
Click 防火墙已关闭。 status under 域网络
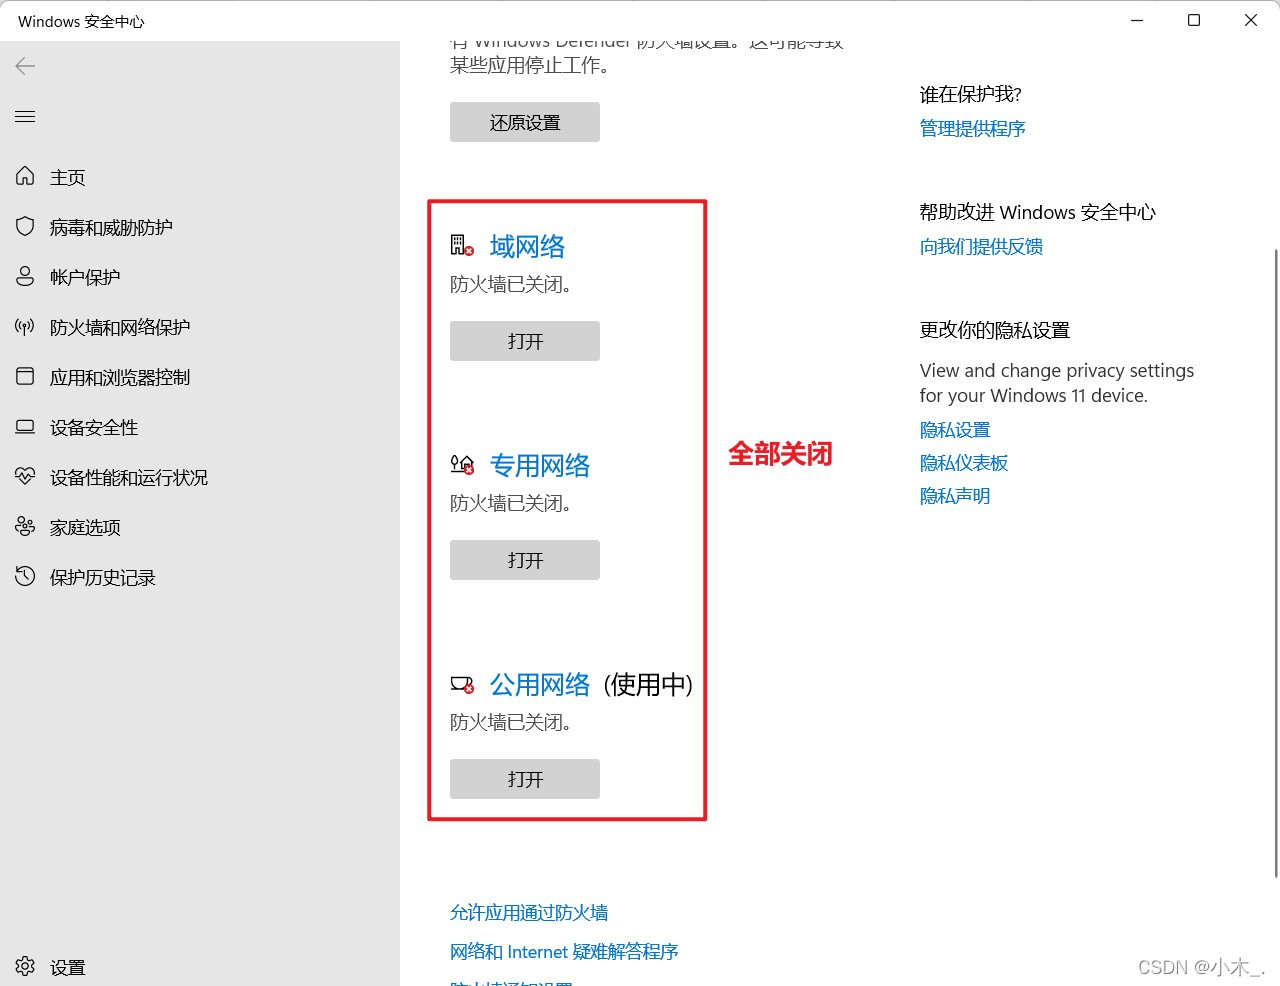[x=511, y=285]
